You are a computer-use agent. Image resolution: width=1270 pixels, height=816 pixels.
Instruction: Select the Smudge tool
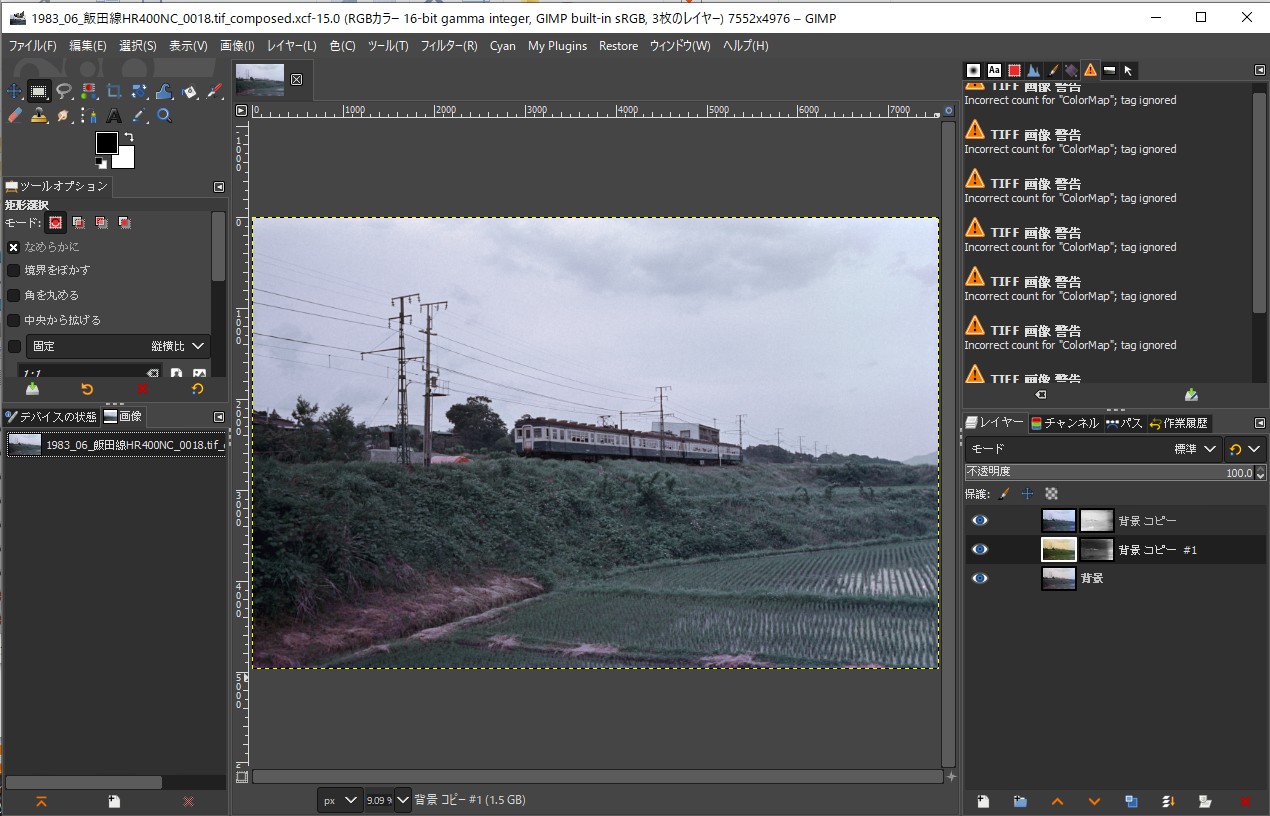(64, 116)
